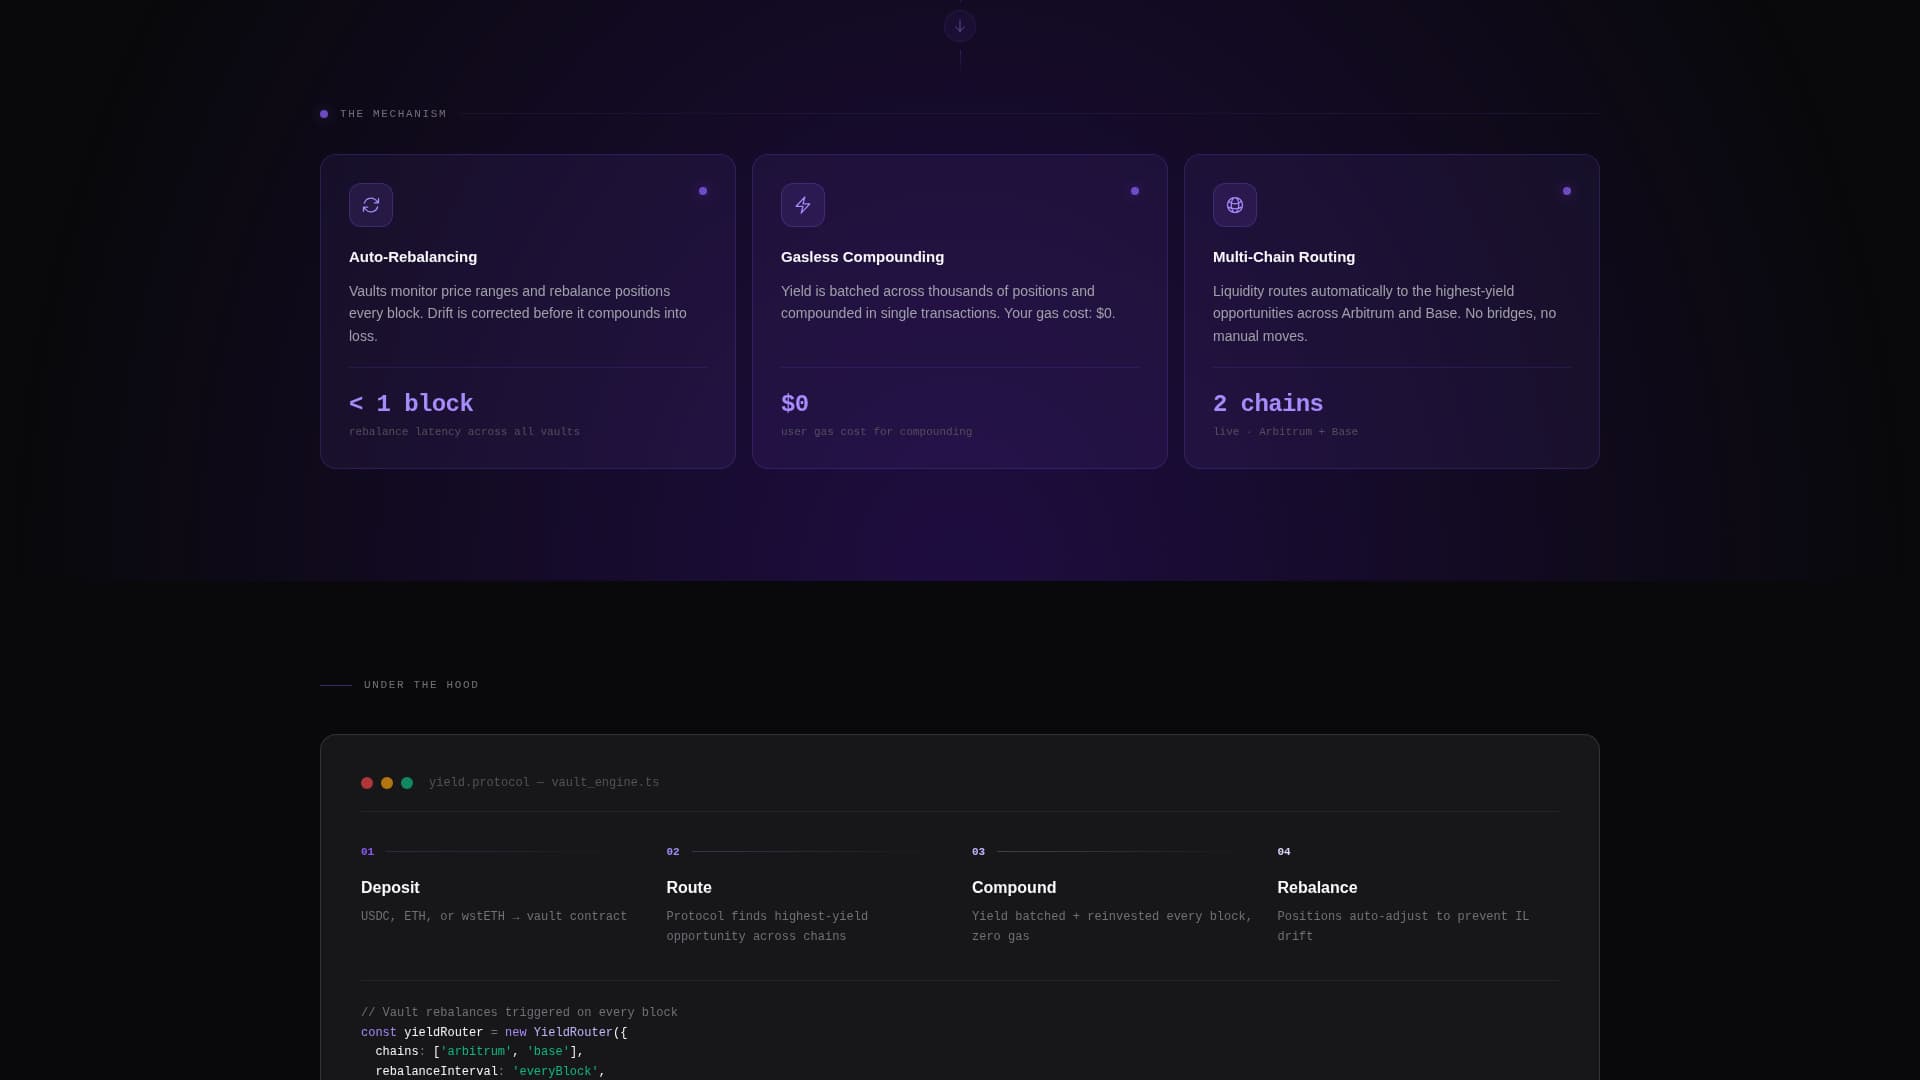The image size is (1920, 1080).
Task: Click the green terminal window dot
Action: (x=407, y=783)
